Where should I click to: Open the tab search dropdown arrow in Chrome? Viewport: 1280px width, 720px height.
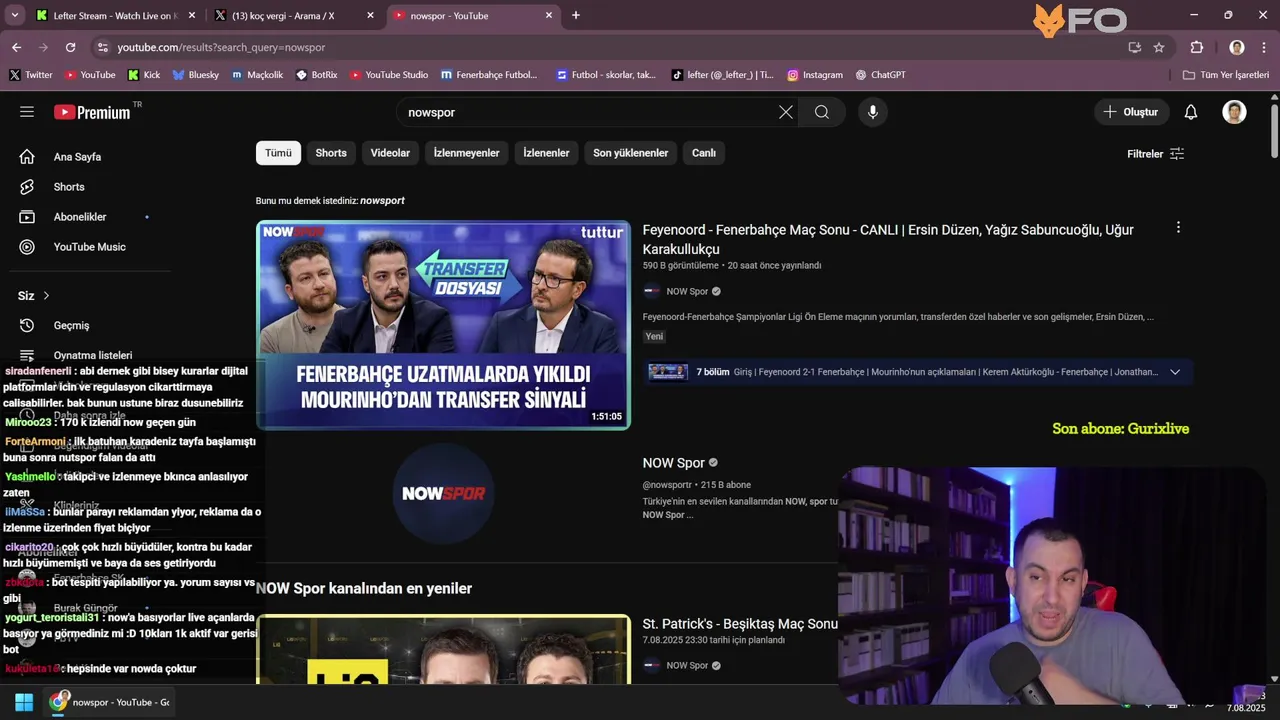[14, 15]
